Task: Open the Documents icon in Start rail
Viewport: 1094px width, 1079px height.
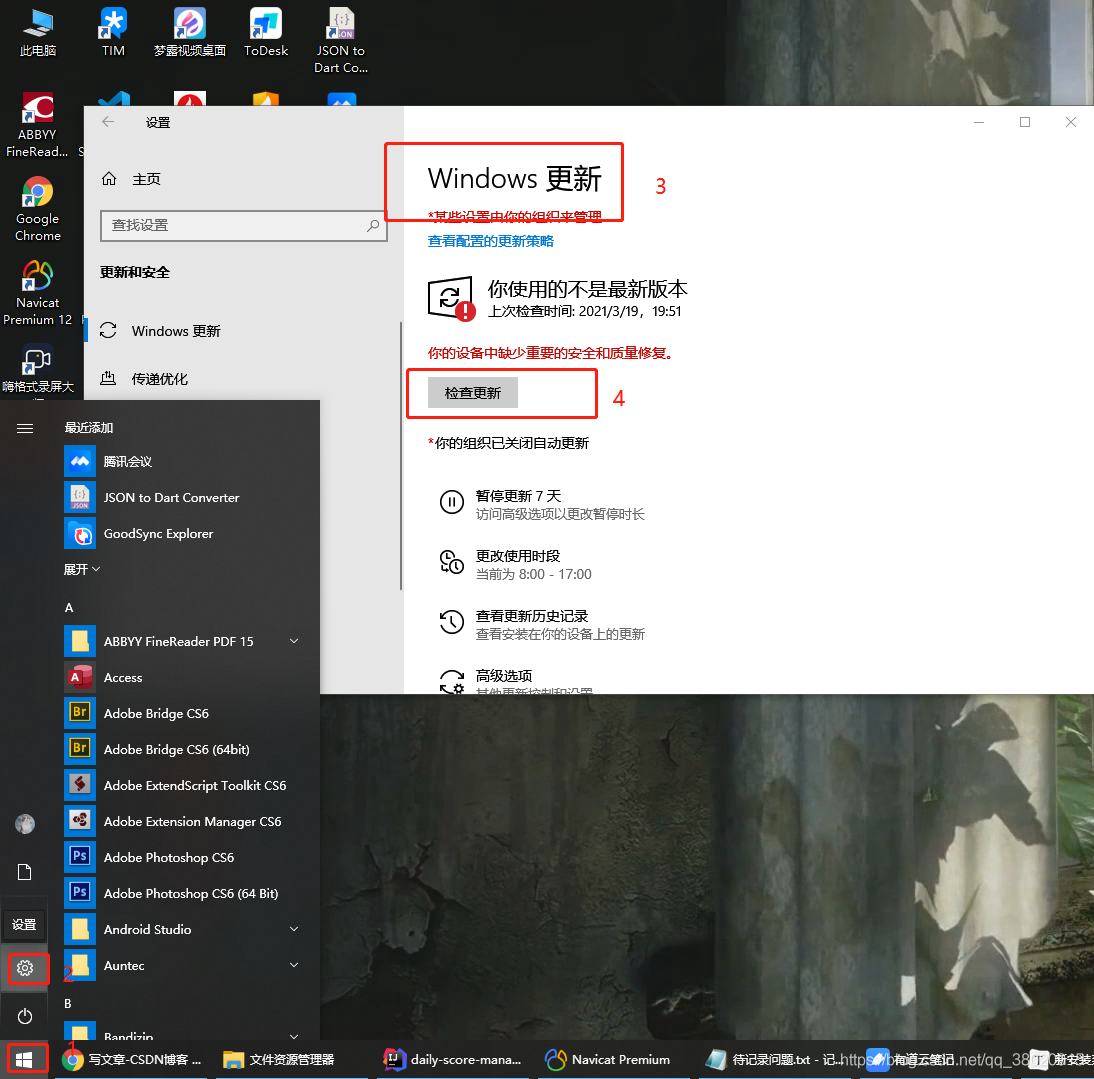Action: click(24, 872)
